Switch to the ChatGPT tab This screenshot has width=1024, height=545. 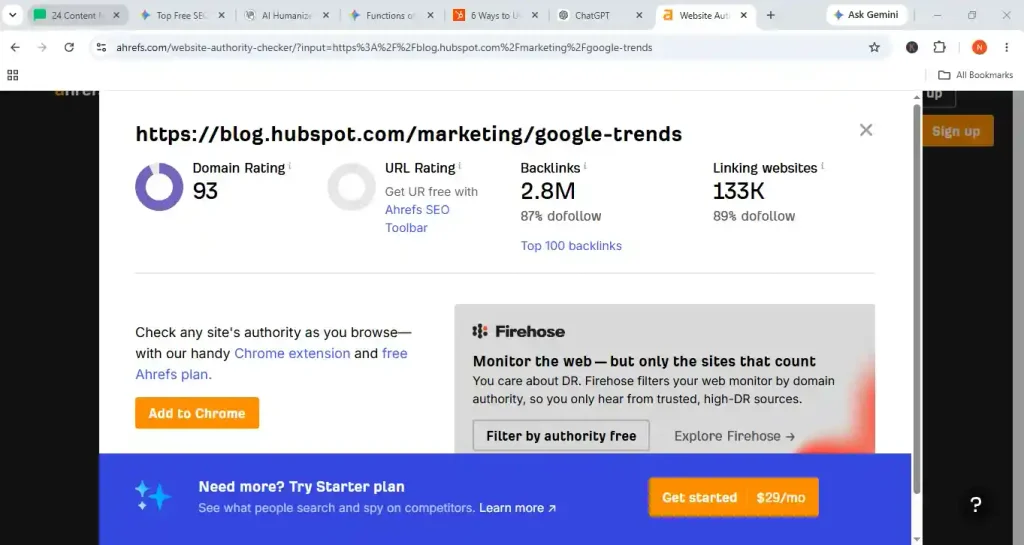(600, 15)
